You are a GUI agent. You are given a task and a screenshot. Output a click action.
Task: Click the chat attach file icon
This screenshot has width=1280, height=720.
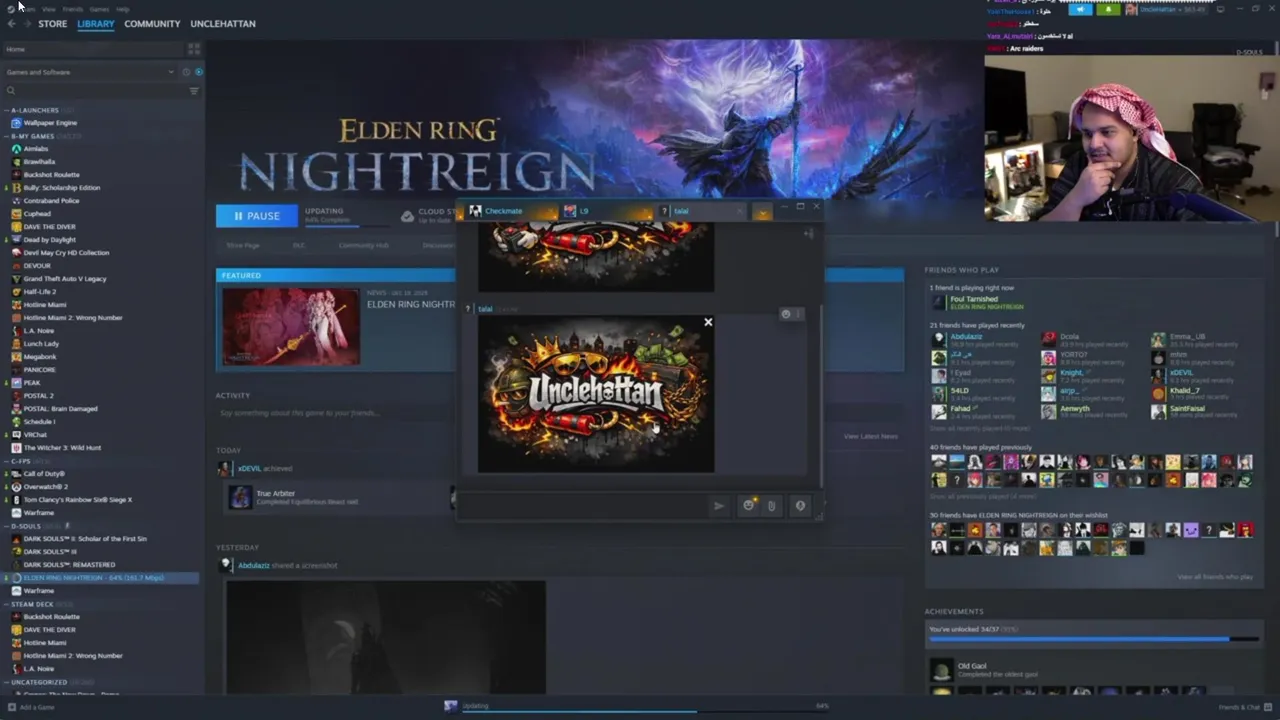(x=771, y=506)
